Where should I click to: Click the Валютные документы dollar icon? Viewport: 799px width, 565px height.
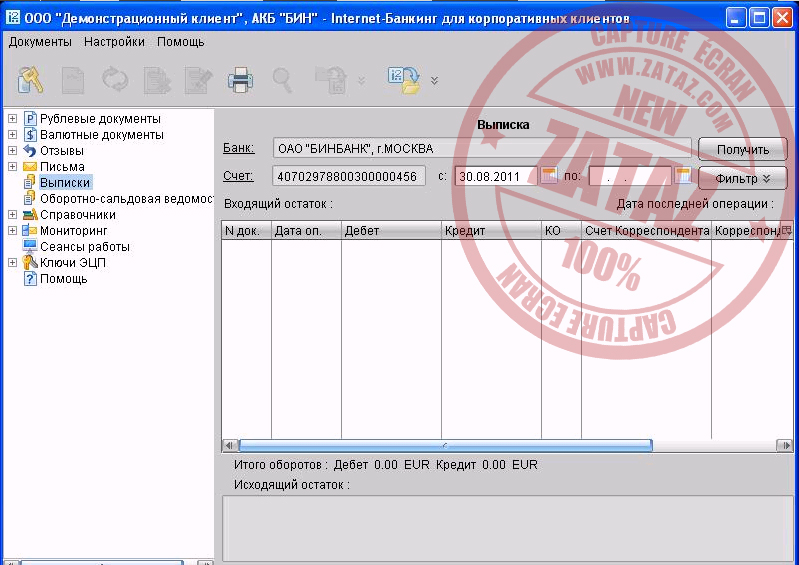tap(30, 134)
